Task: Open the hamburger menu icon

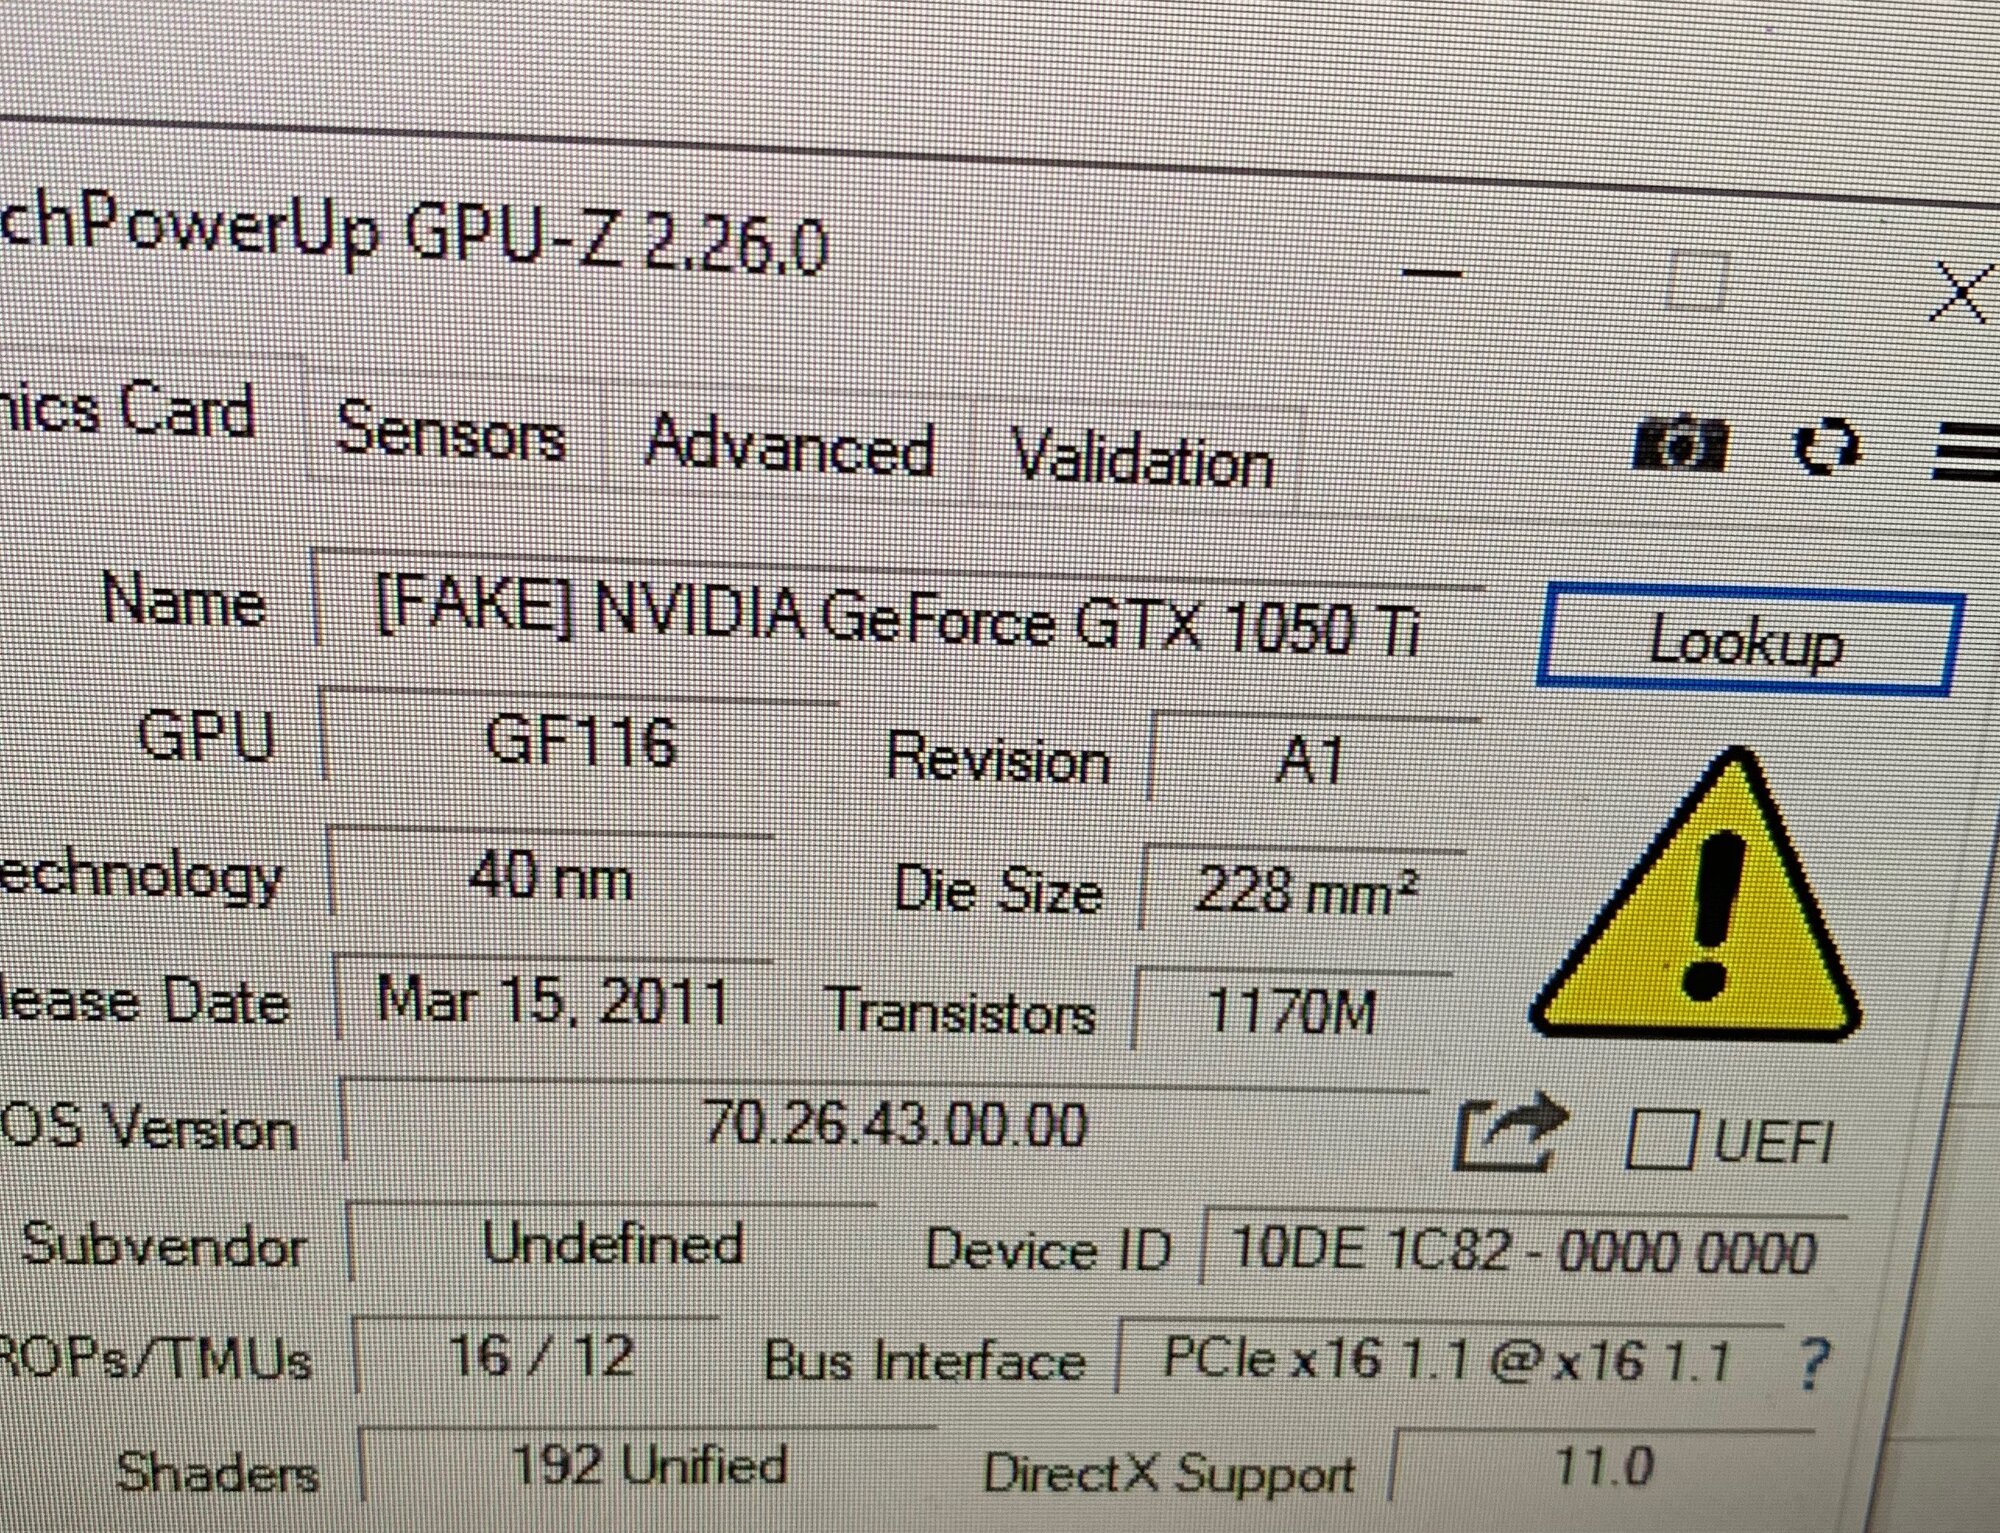Action: click(1968, 451)
